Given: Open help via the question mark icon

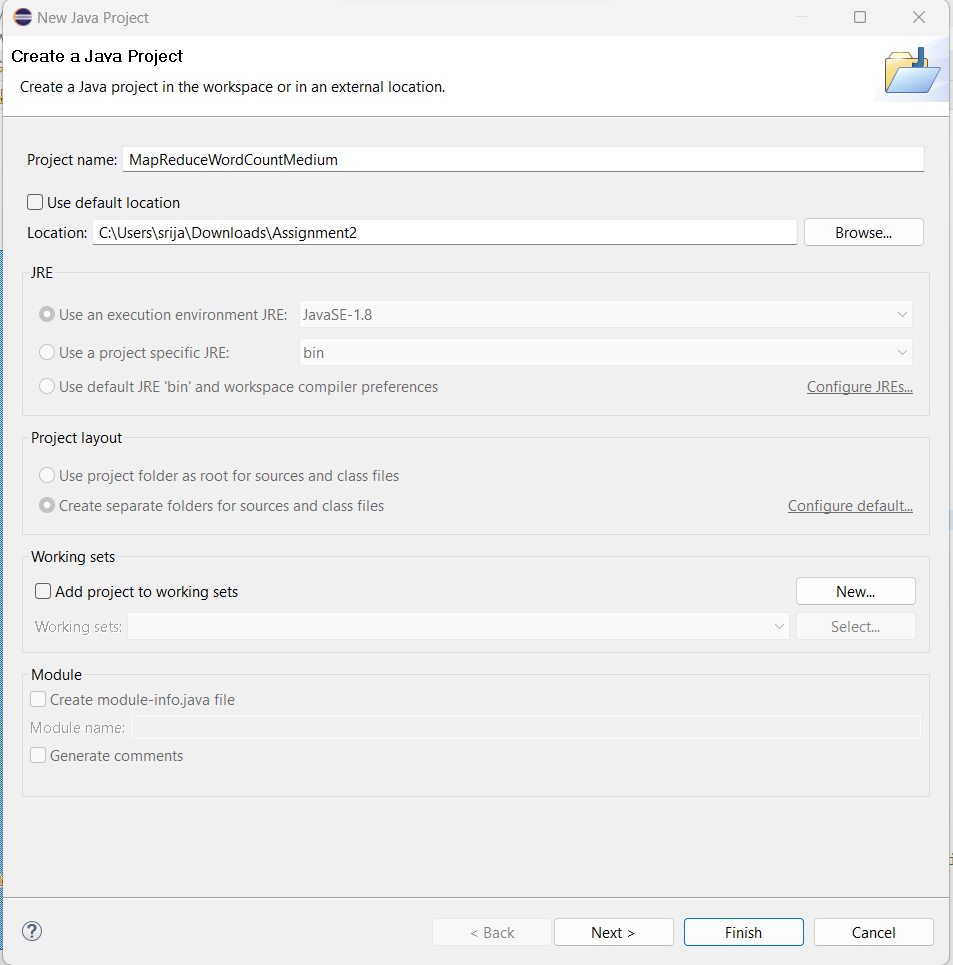Looking at the screenshot, I should pyautogui.click(x=31, y=931).
